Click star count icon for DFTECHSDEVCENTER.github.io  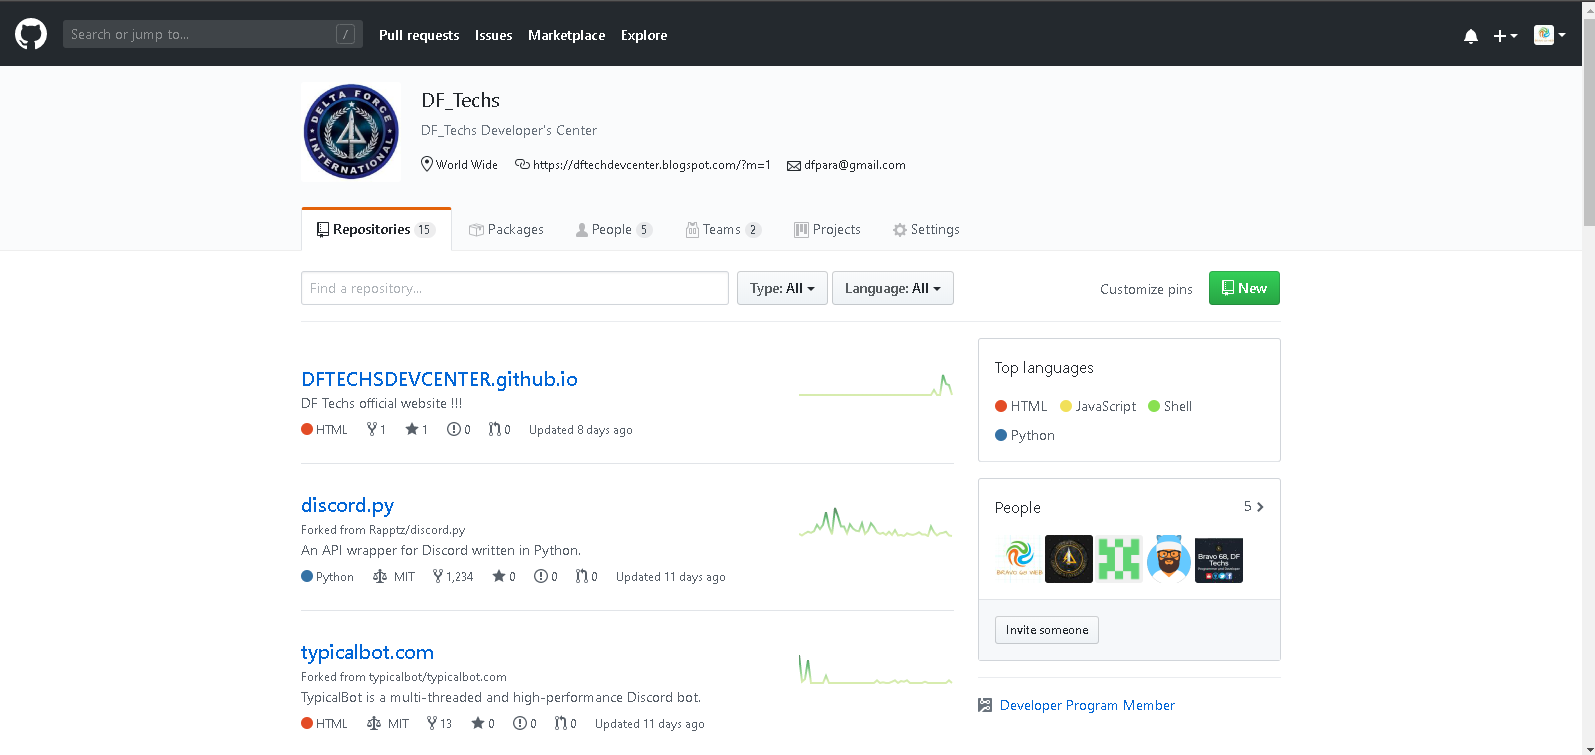pyautogui.click(x=411, y=429)
